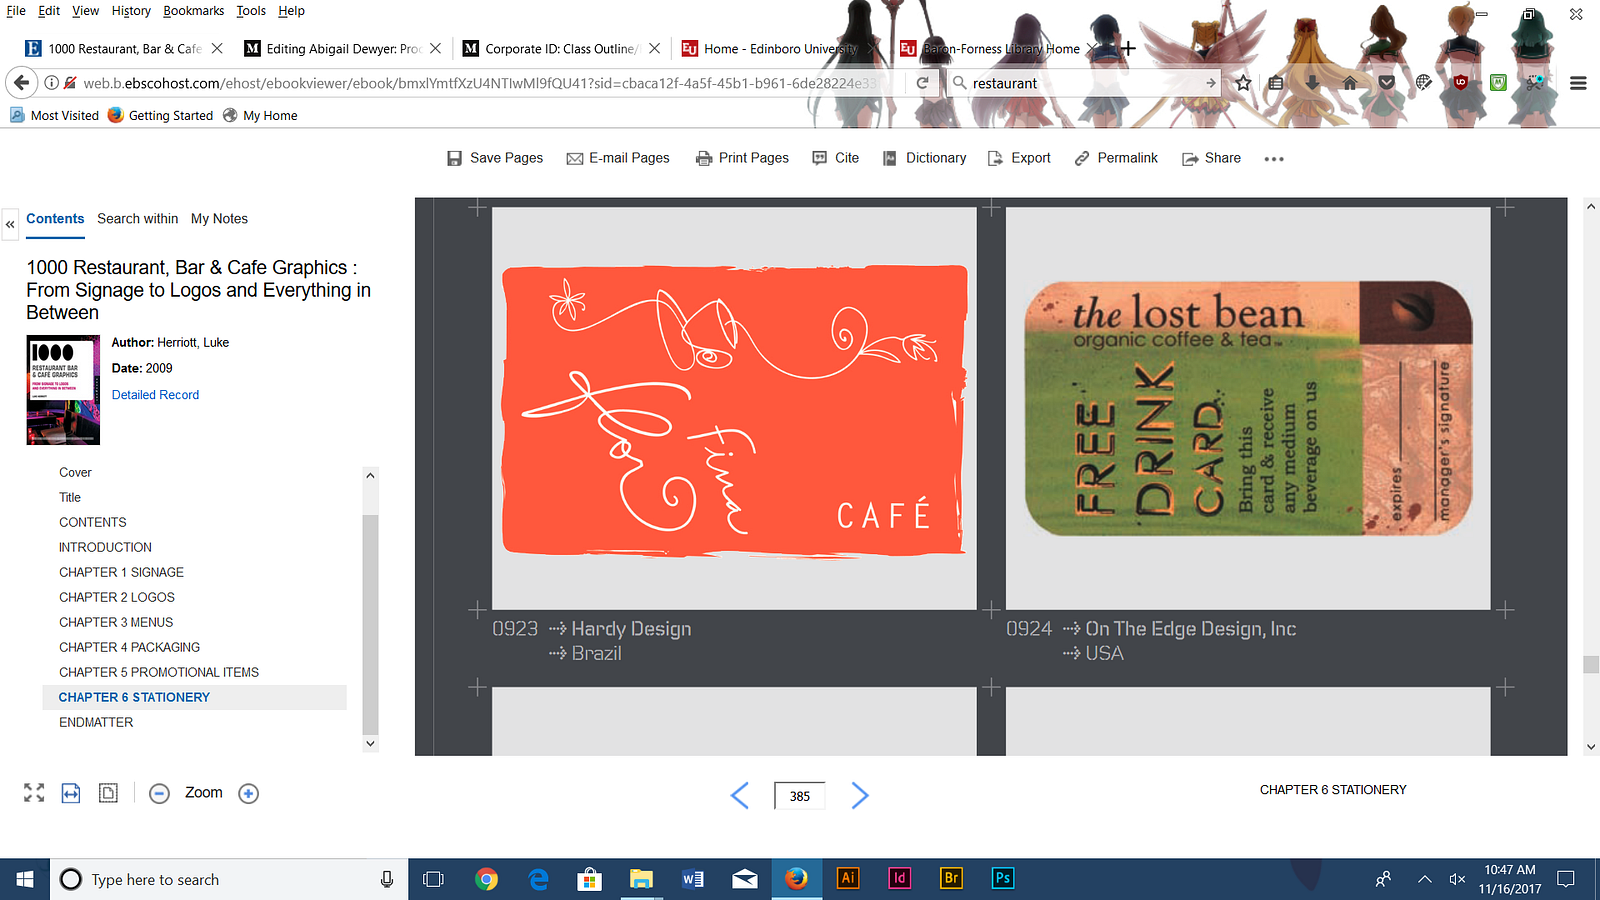Click the Cortana search box
1600x900 pixels.
coord(229,879)
